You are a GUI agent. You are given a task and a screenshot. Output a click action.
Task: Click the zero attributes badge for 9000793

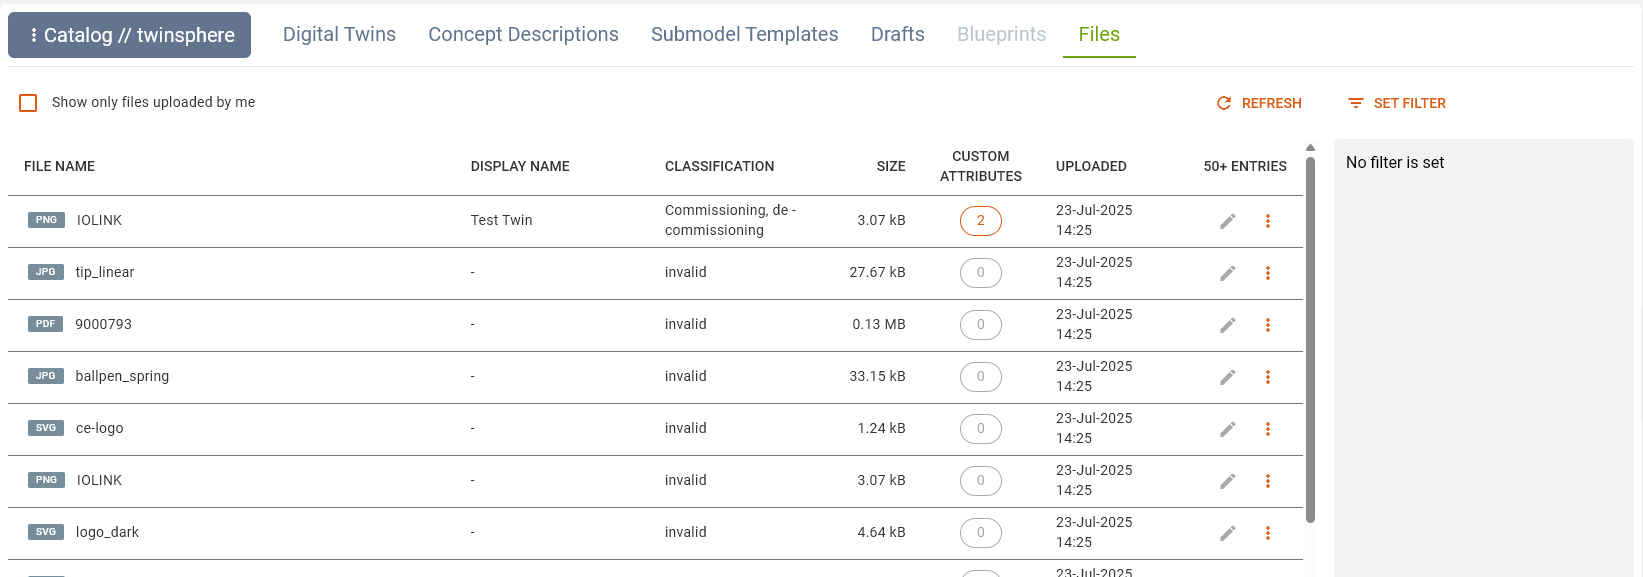980,324
